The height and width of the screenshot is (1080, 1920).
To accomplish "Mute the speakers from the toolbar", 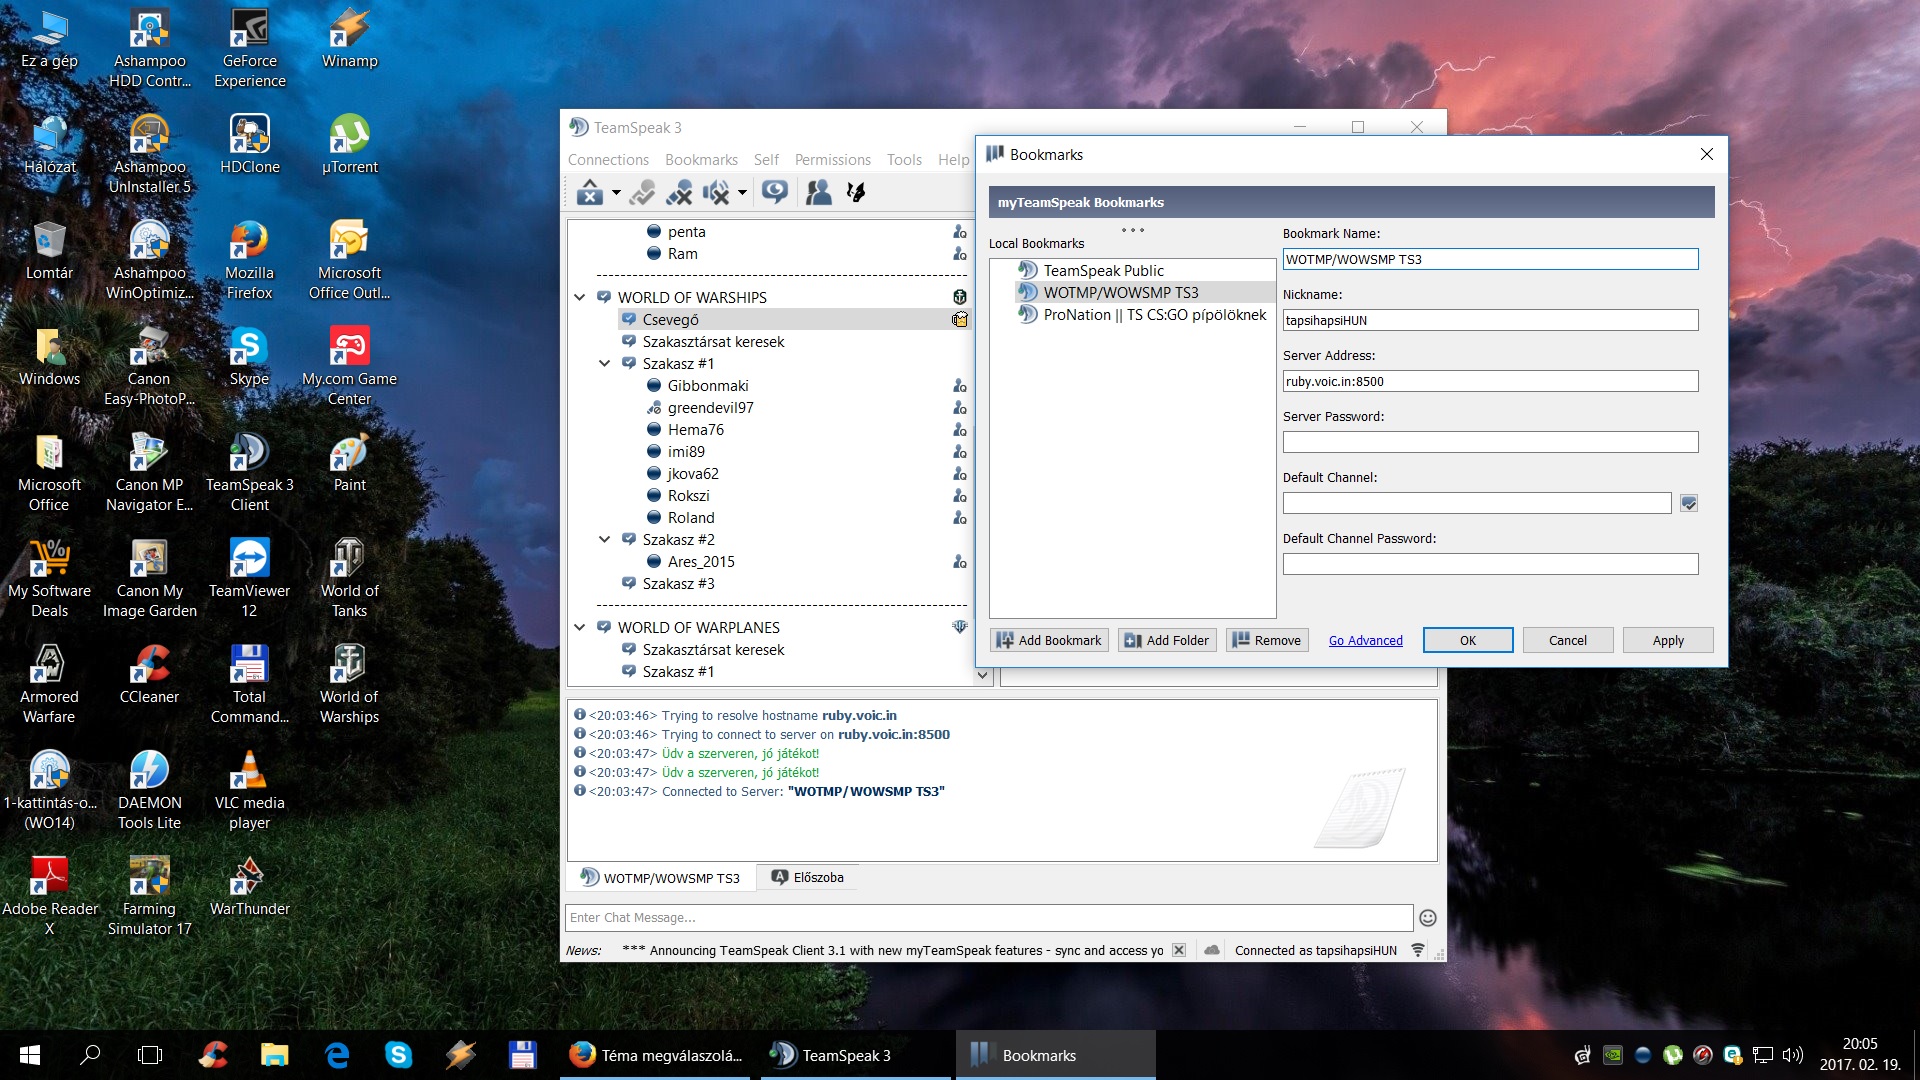I will (716, 192).
